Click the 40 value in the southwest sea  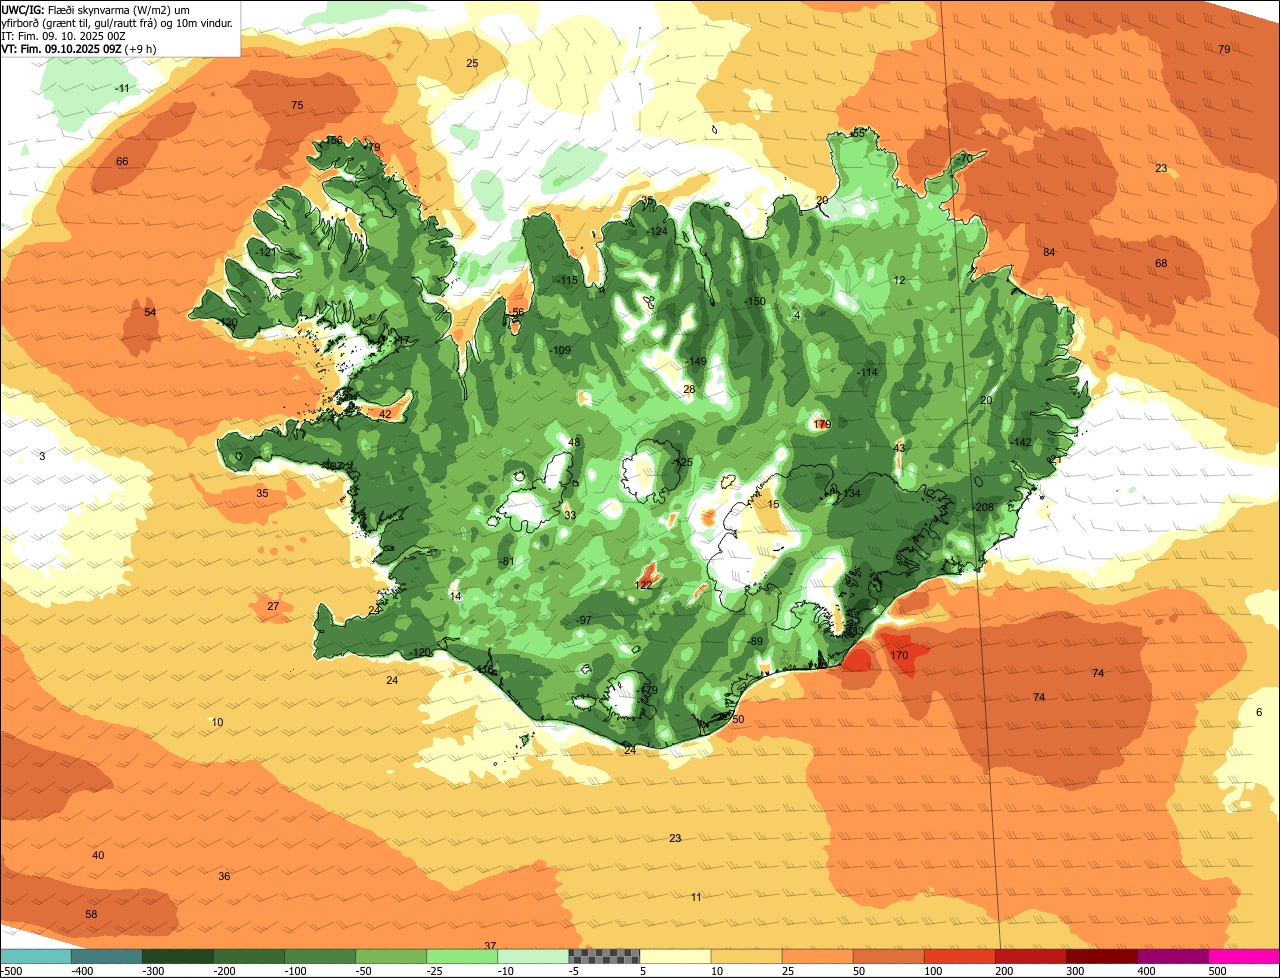98,856
